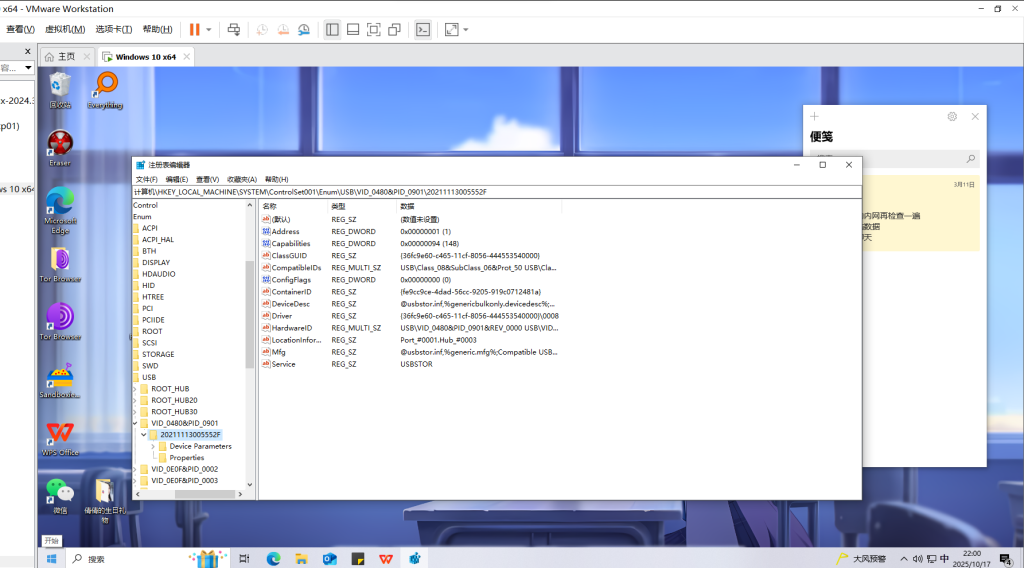Open the Everything search desktop icon
The width and height of the screenshot is (1024, 568).
tap(105, 90)
